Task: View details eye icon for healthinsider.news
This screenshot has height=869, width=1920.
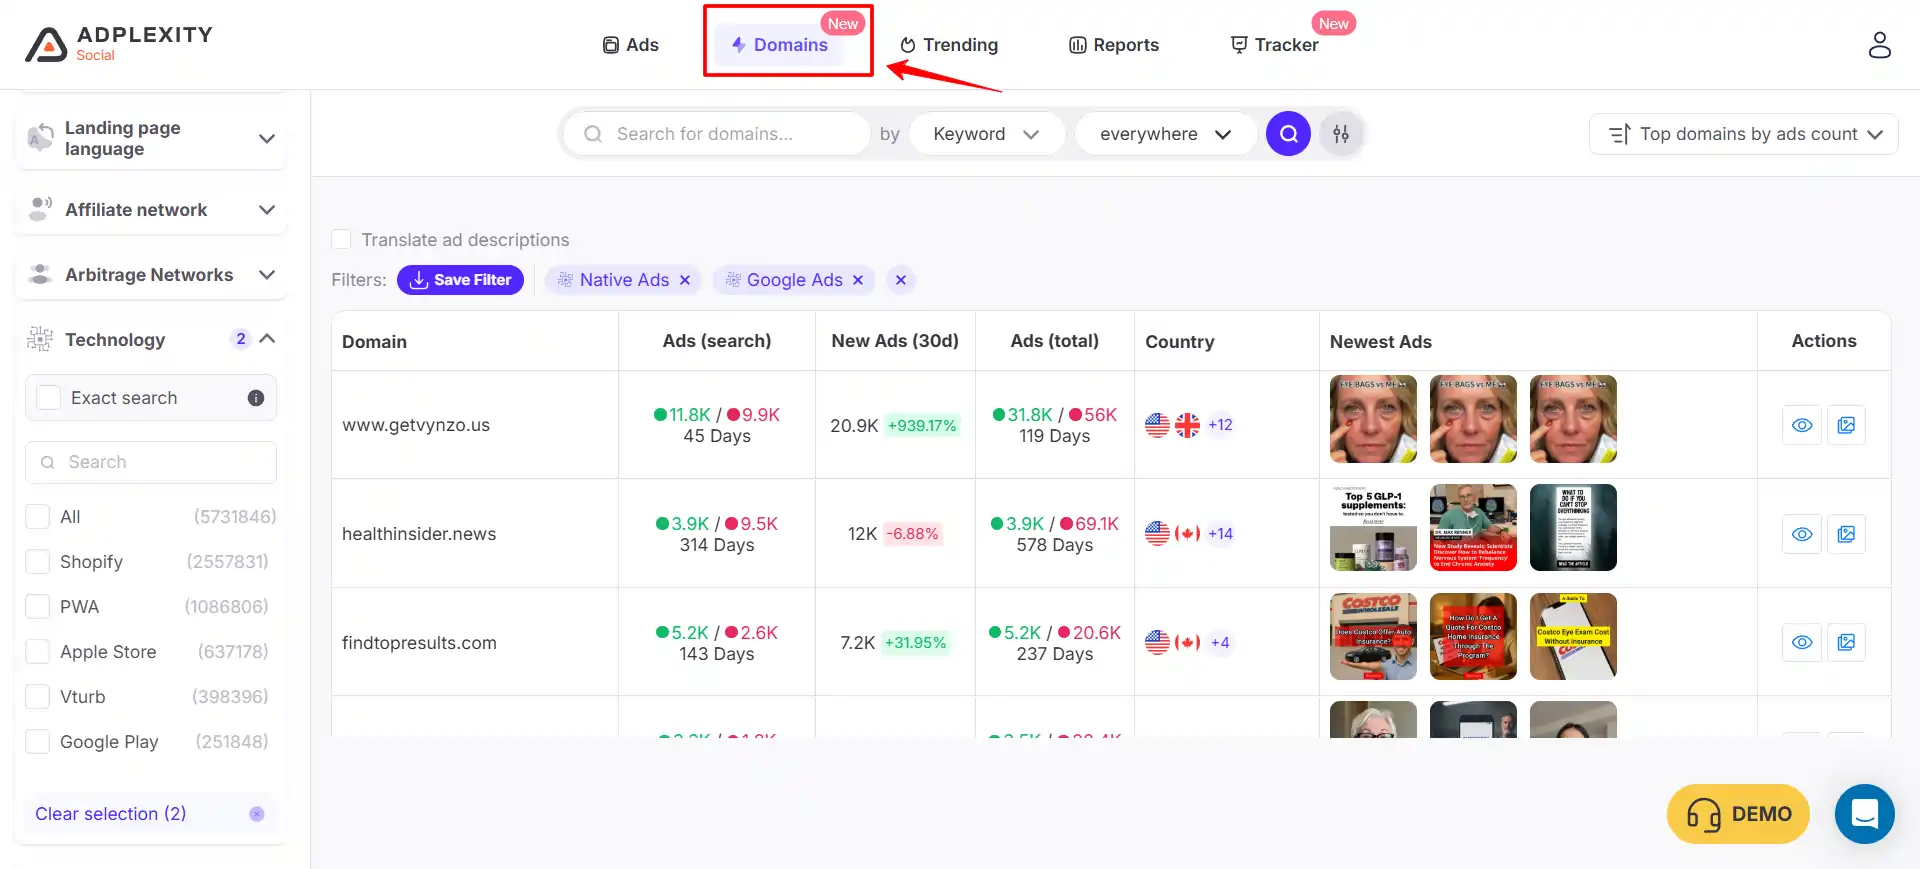Action: (x=1802, y=534)
